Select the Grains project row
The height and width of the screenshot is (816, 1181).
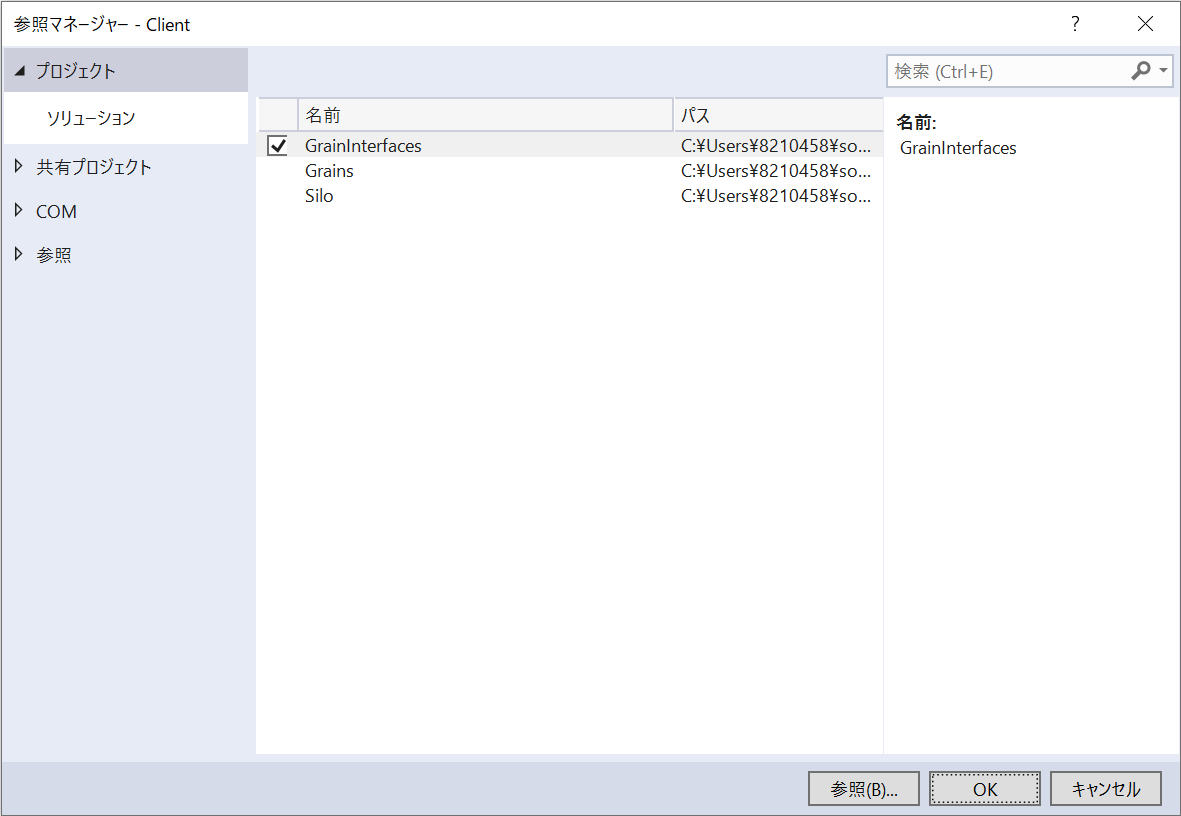point(570,171)
